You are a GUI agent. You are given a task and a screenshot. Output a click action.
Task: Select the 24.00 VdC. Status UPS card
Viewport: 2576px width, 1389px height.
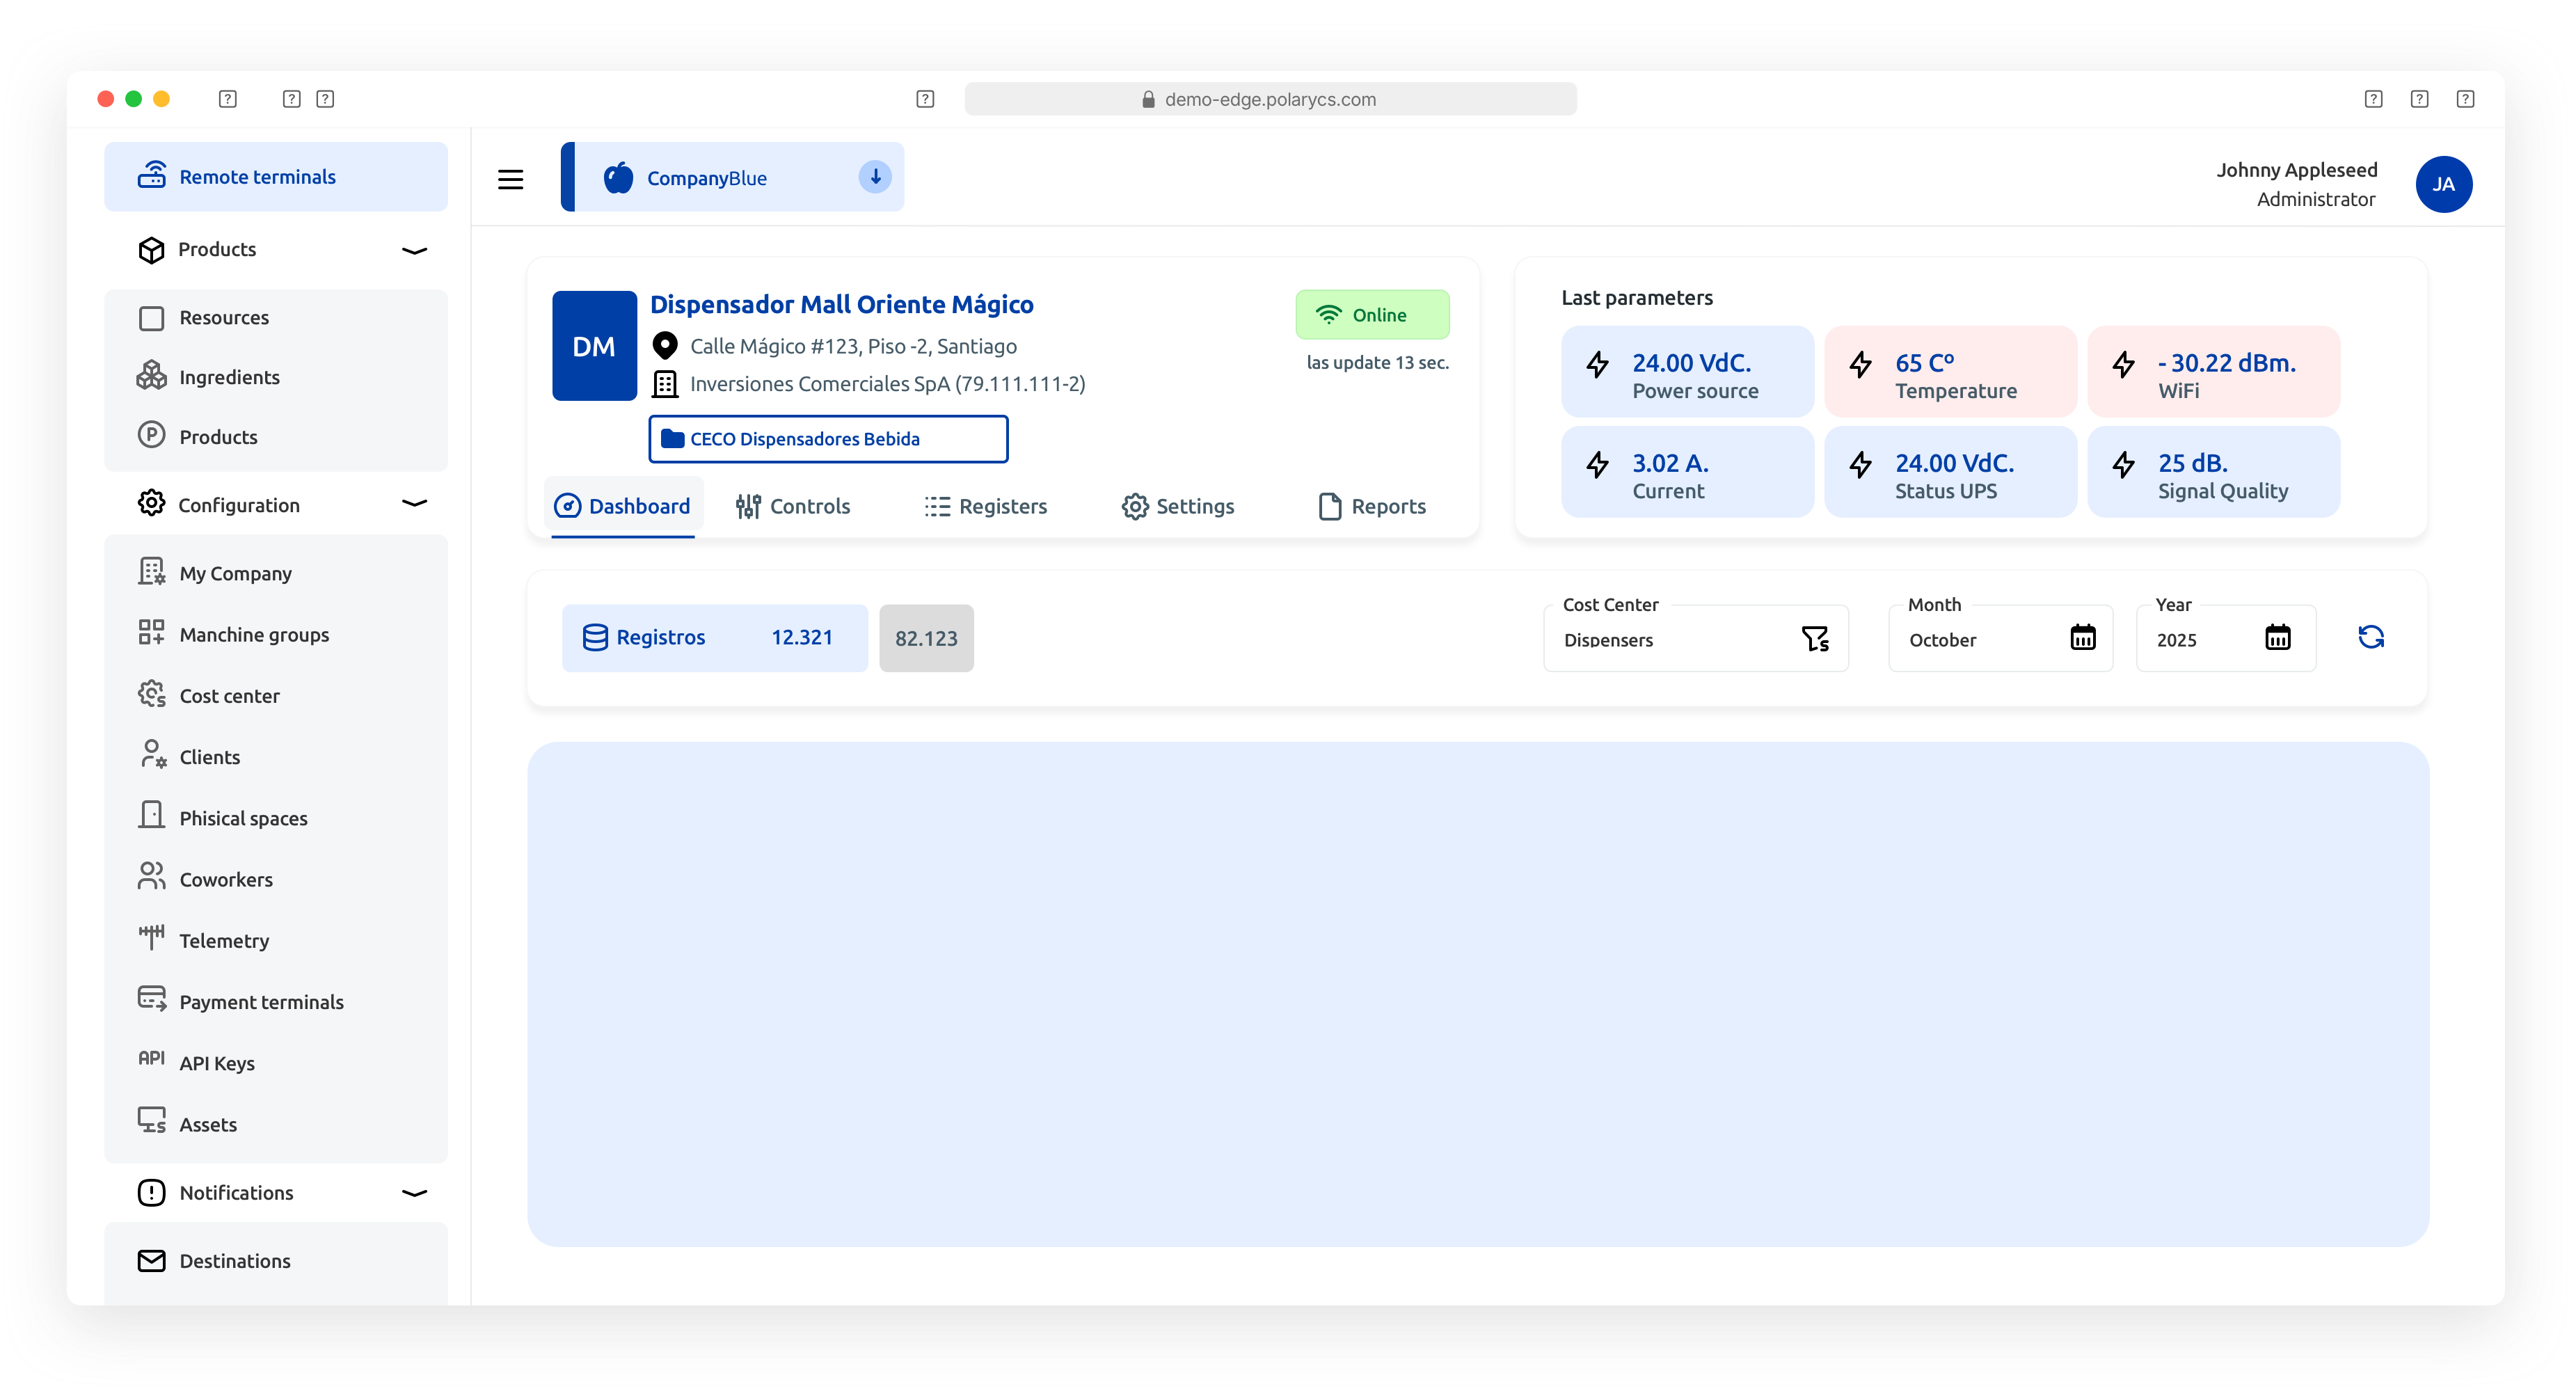1950,472
